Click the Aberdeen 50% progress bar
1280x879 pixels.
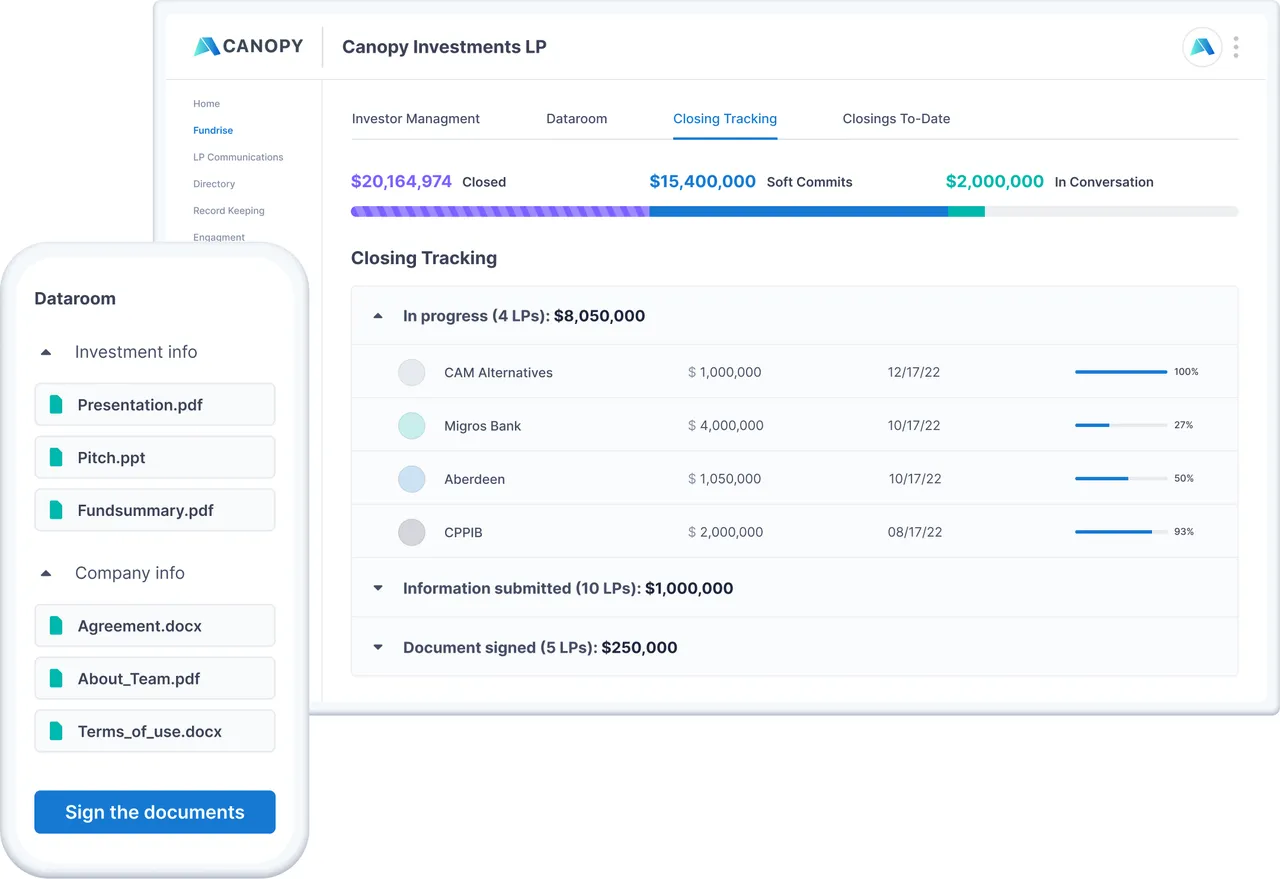(1121, 479)
